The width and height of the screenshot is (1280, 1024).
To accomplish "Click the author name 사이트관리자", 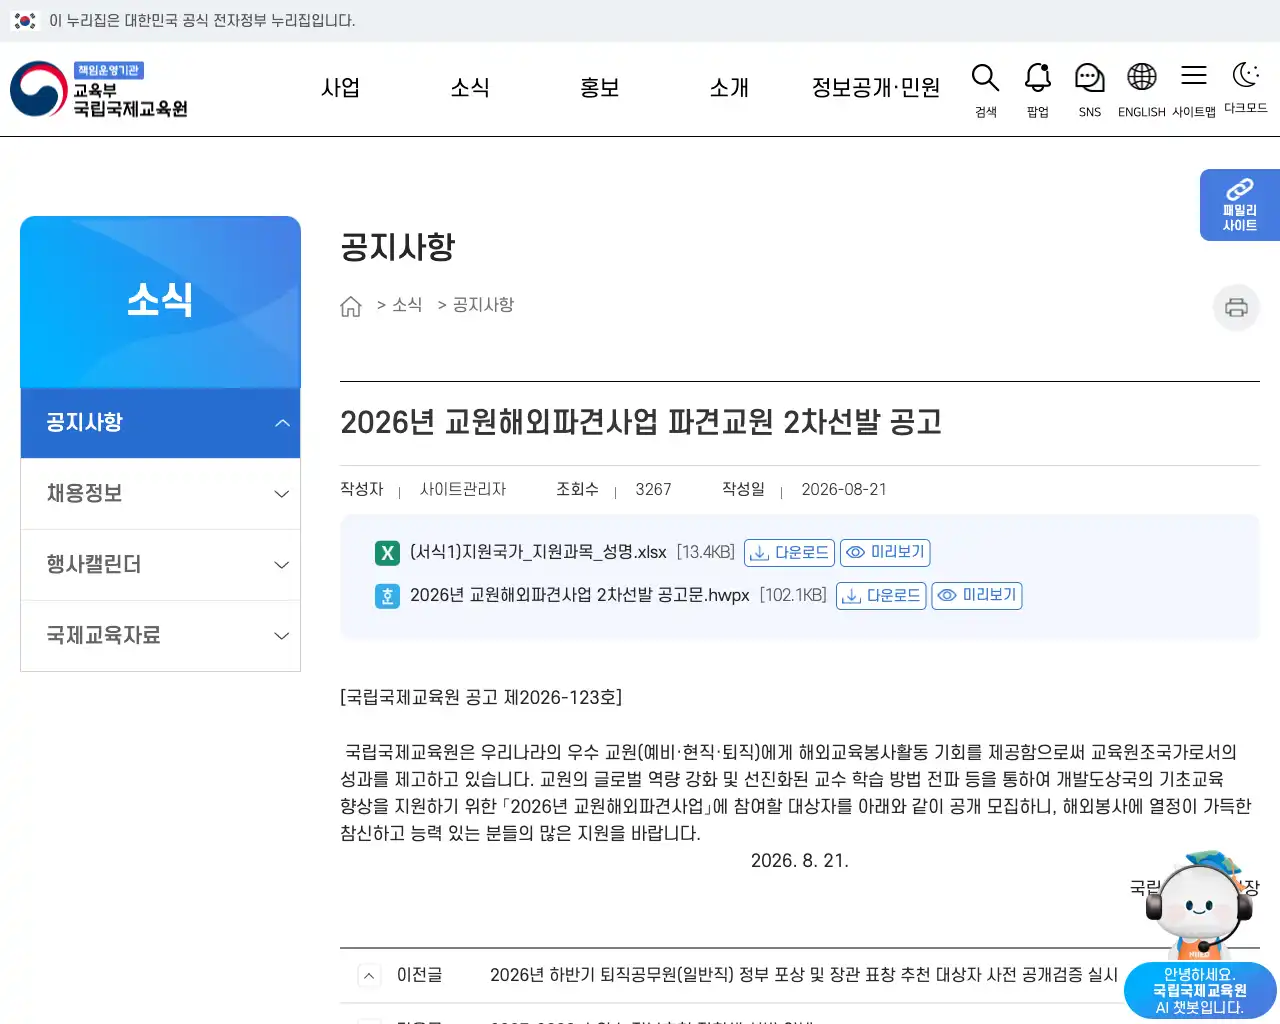I will point(463,490).
